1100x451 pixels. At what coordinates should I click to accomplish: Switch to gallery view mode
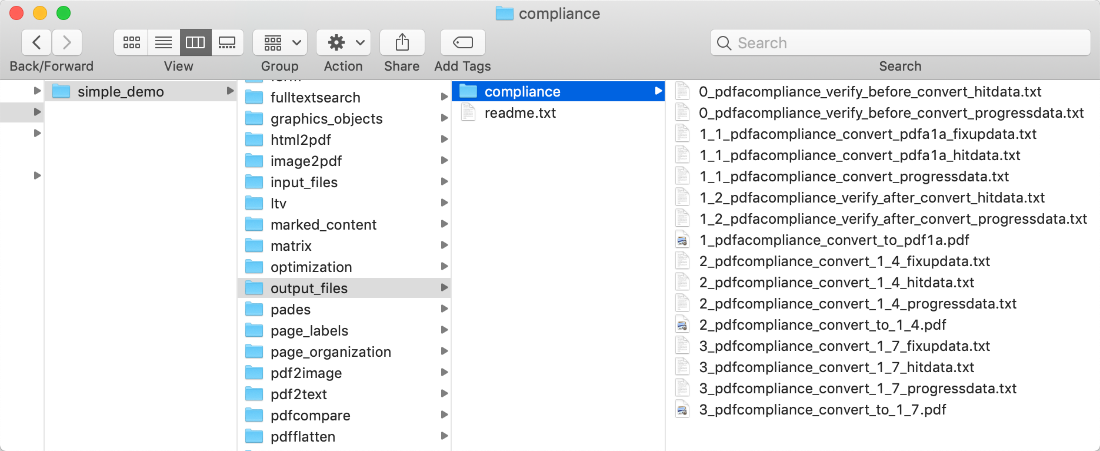[x=227, y=42]
